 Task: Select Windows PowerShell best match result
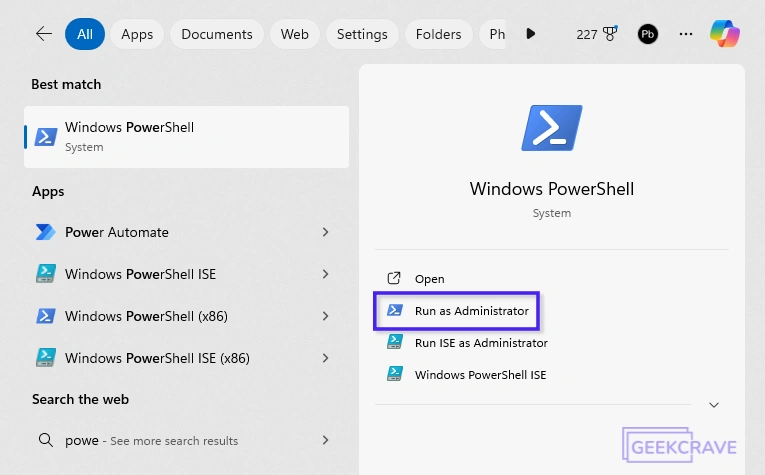point(186,137)
